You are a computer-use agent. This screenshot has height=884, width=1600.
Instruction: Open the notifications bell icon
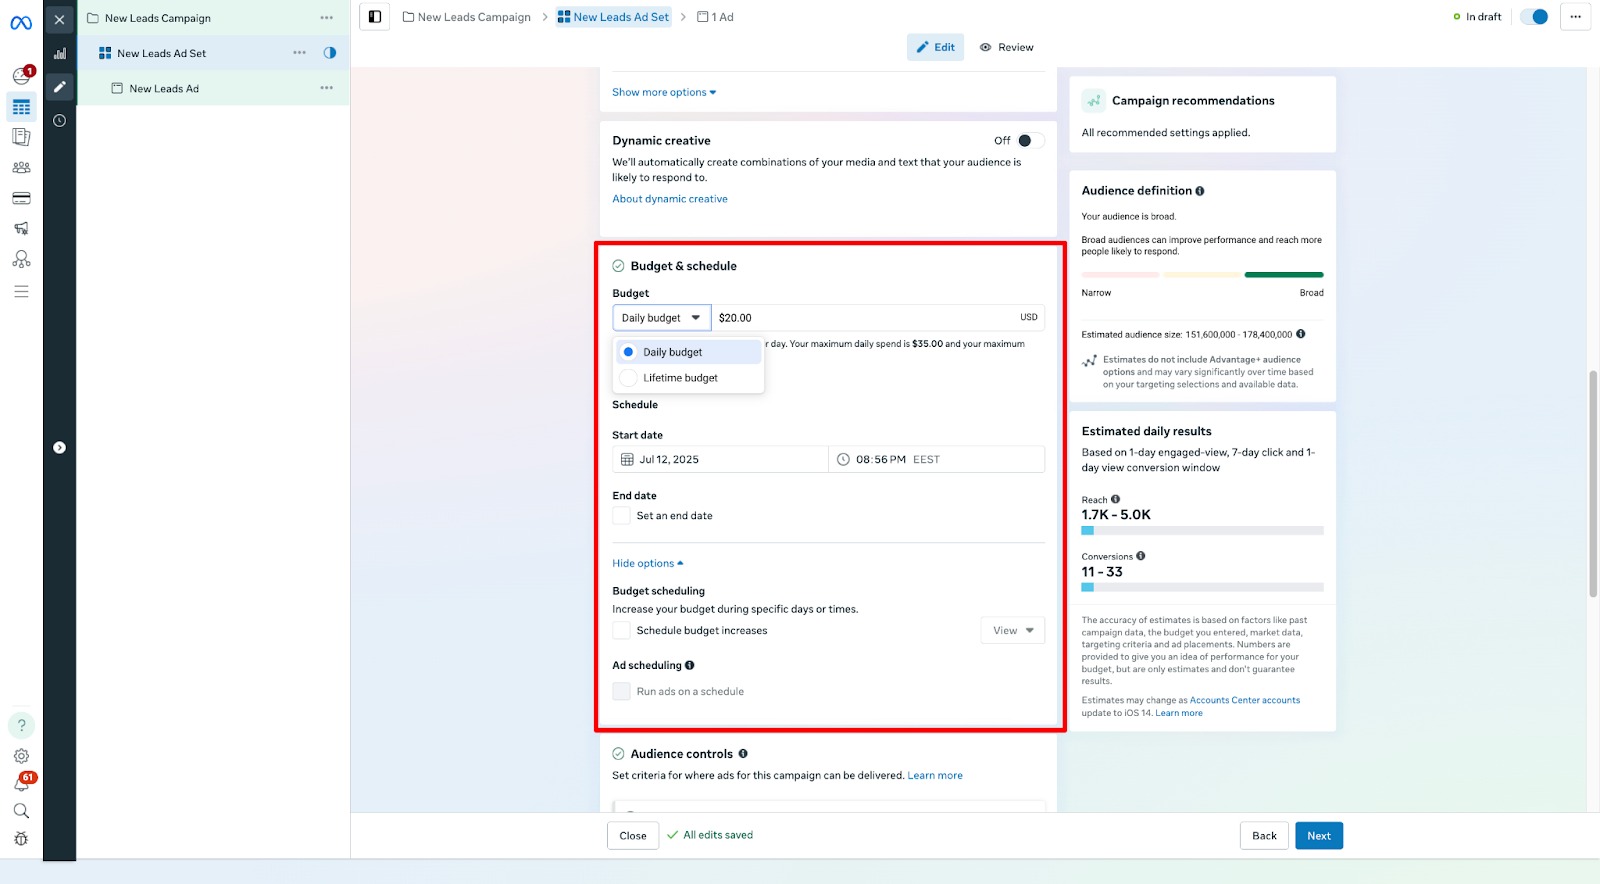tap(21, 784)
